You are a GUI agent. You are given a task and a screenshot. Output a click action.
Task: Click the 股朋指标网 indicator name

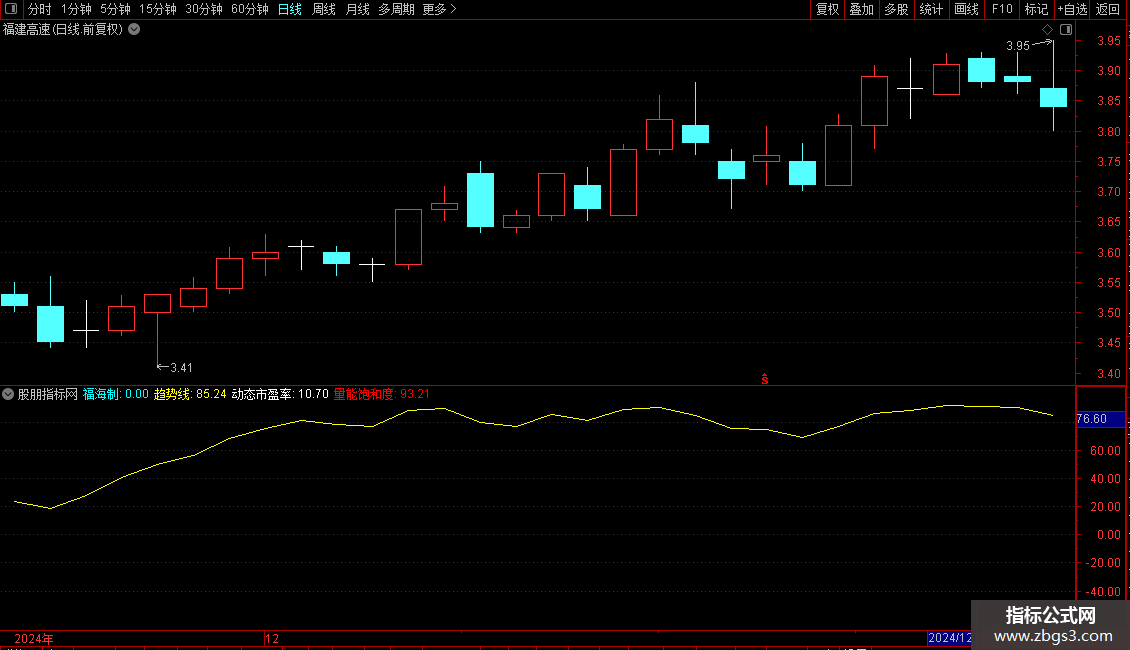point(48,394)
